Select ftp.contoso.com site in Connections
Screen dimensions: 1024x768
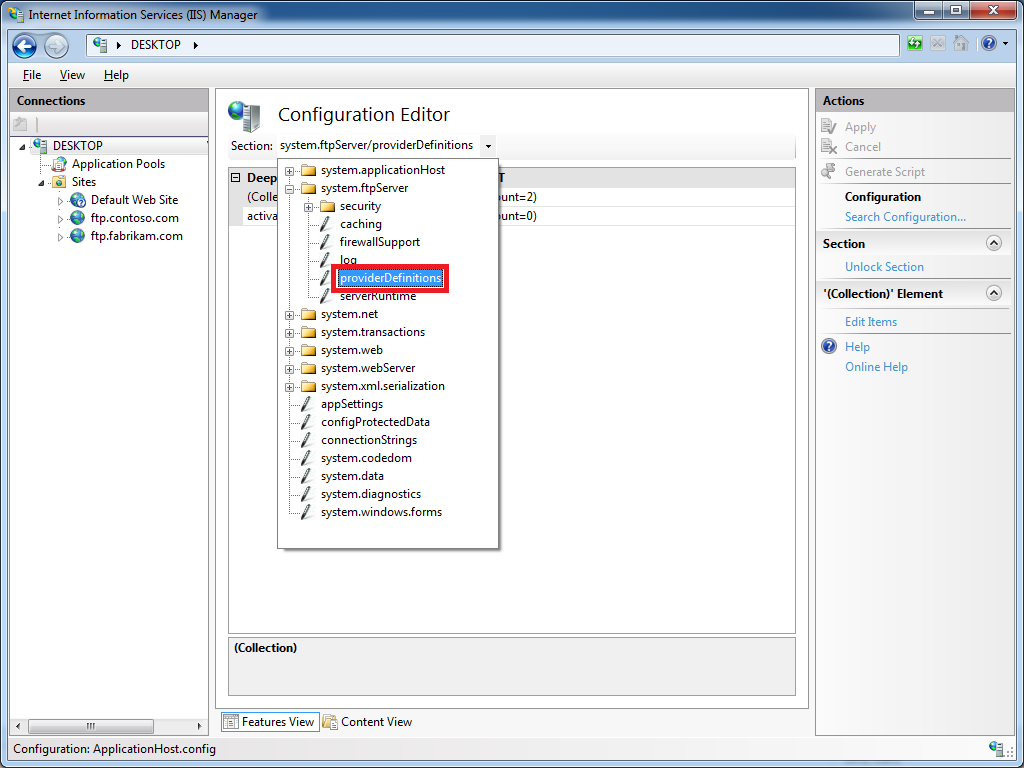click(134, 218)
